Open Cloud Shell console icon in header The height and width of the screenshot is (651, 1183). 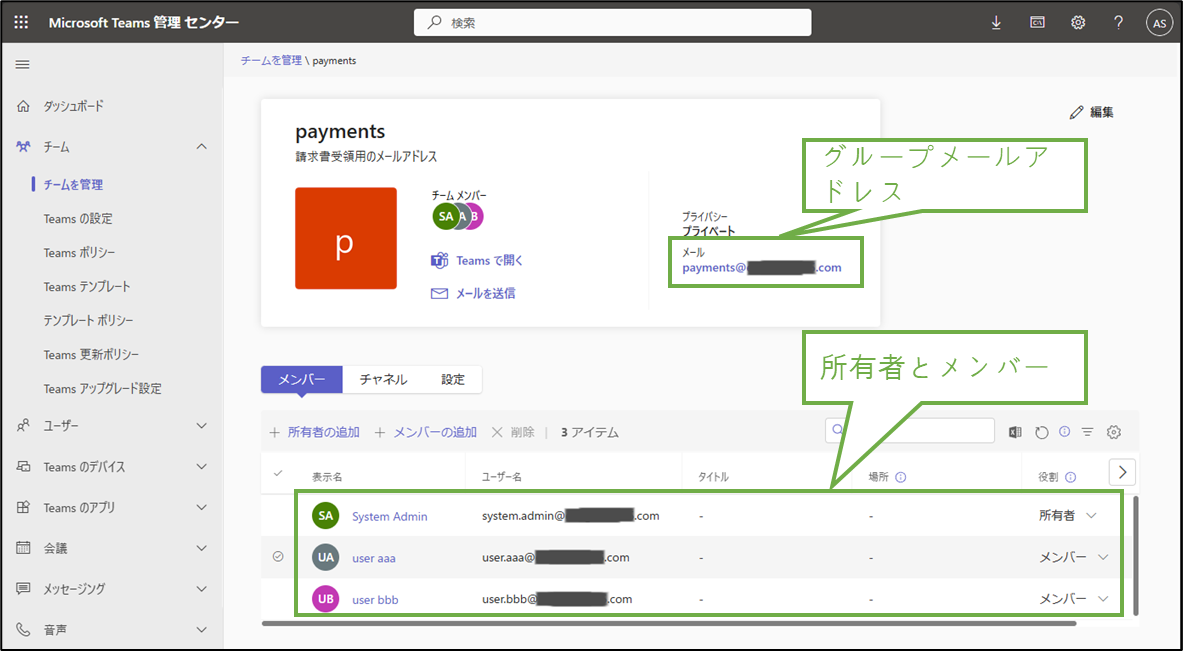coord(1037,23)
